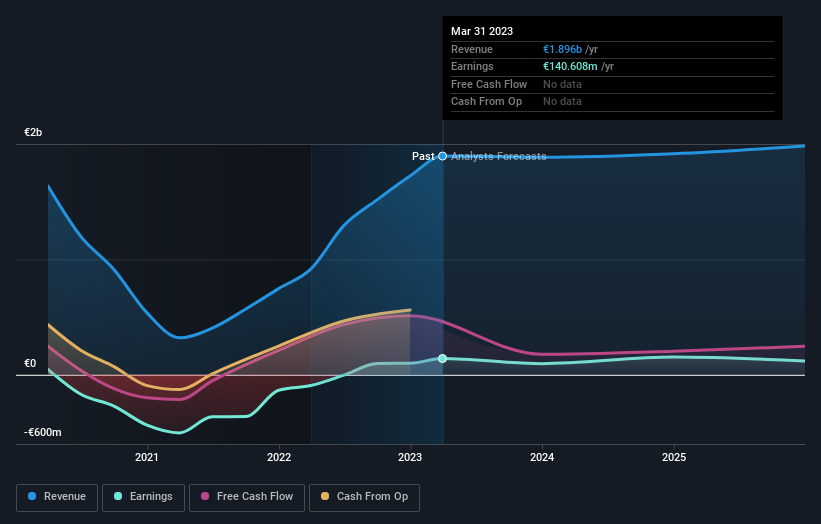Click the tooltip 'Earnings' row label
This screenshot has width=821, height=524.
[x=472, y=66]
